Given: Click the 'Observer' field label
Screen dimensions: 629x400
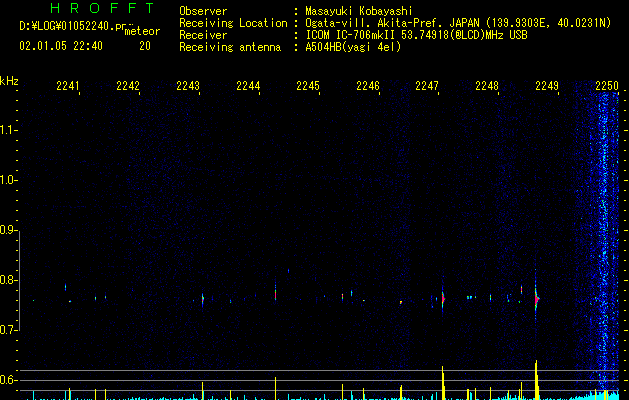Looking at the screenshot, I should (x=203, y=11).
